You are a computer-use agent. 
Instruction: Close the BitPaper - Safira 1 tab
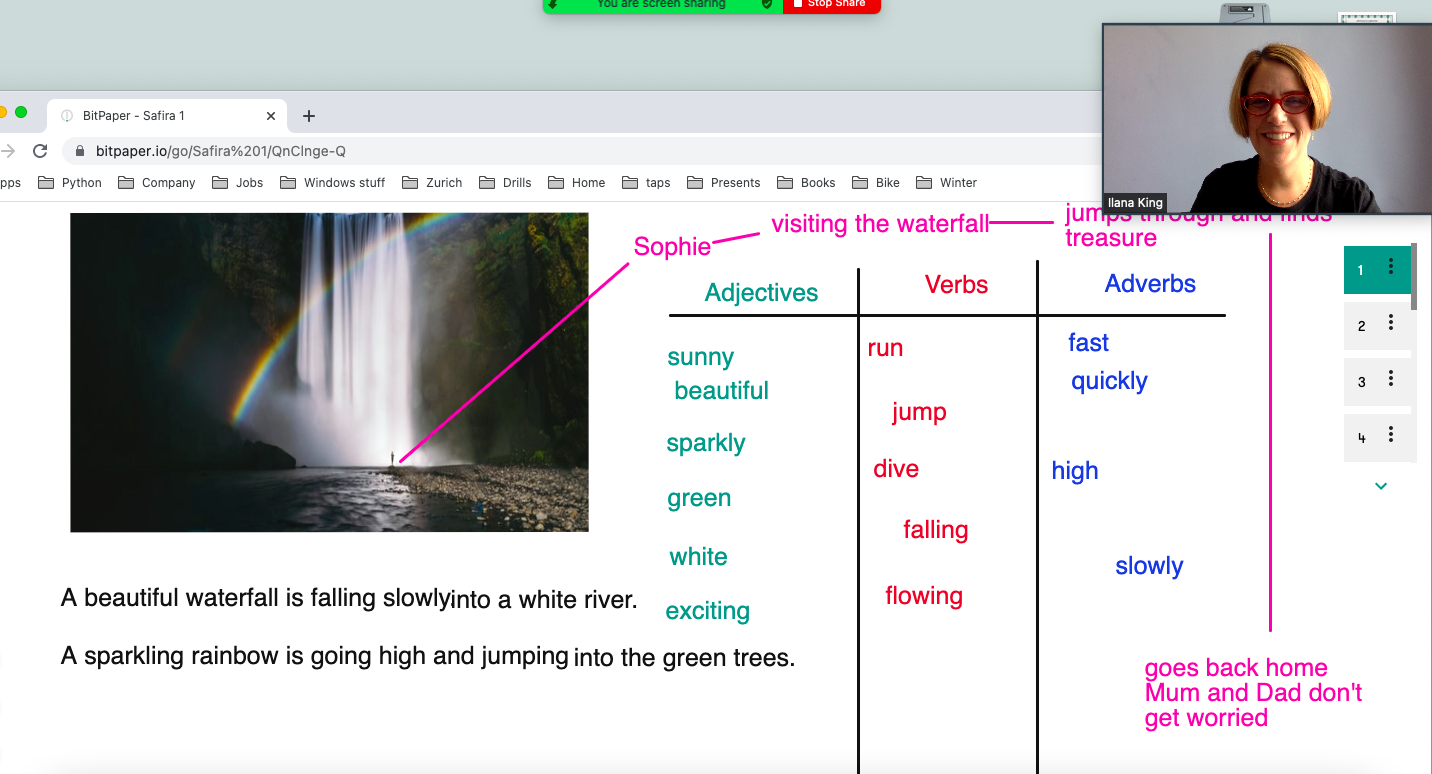[x=271, y=116]
